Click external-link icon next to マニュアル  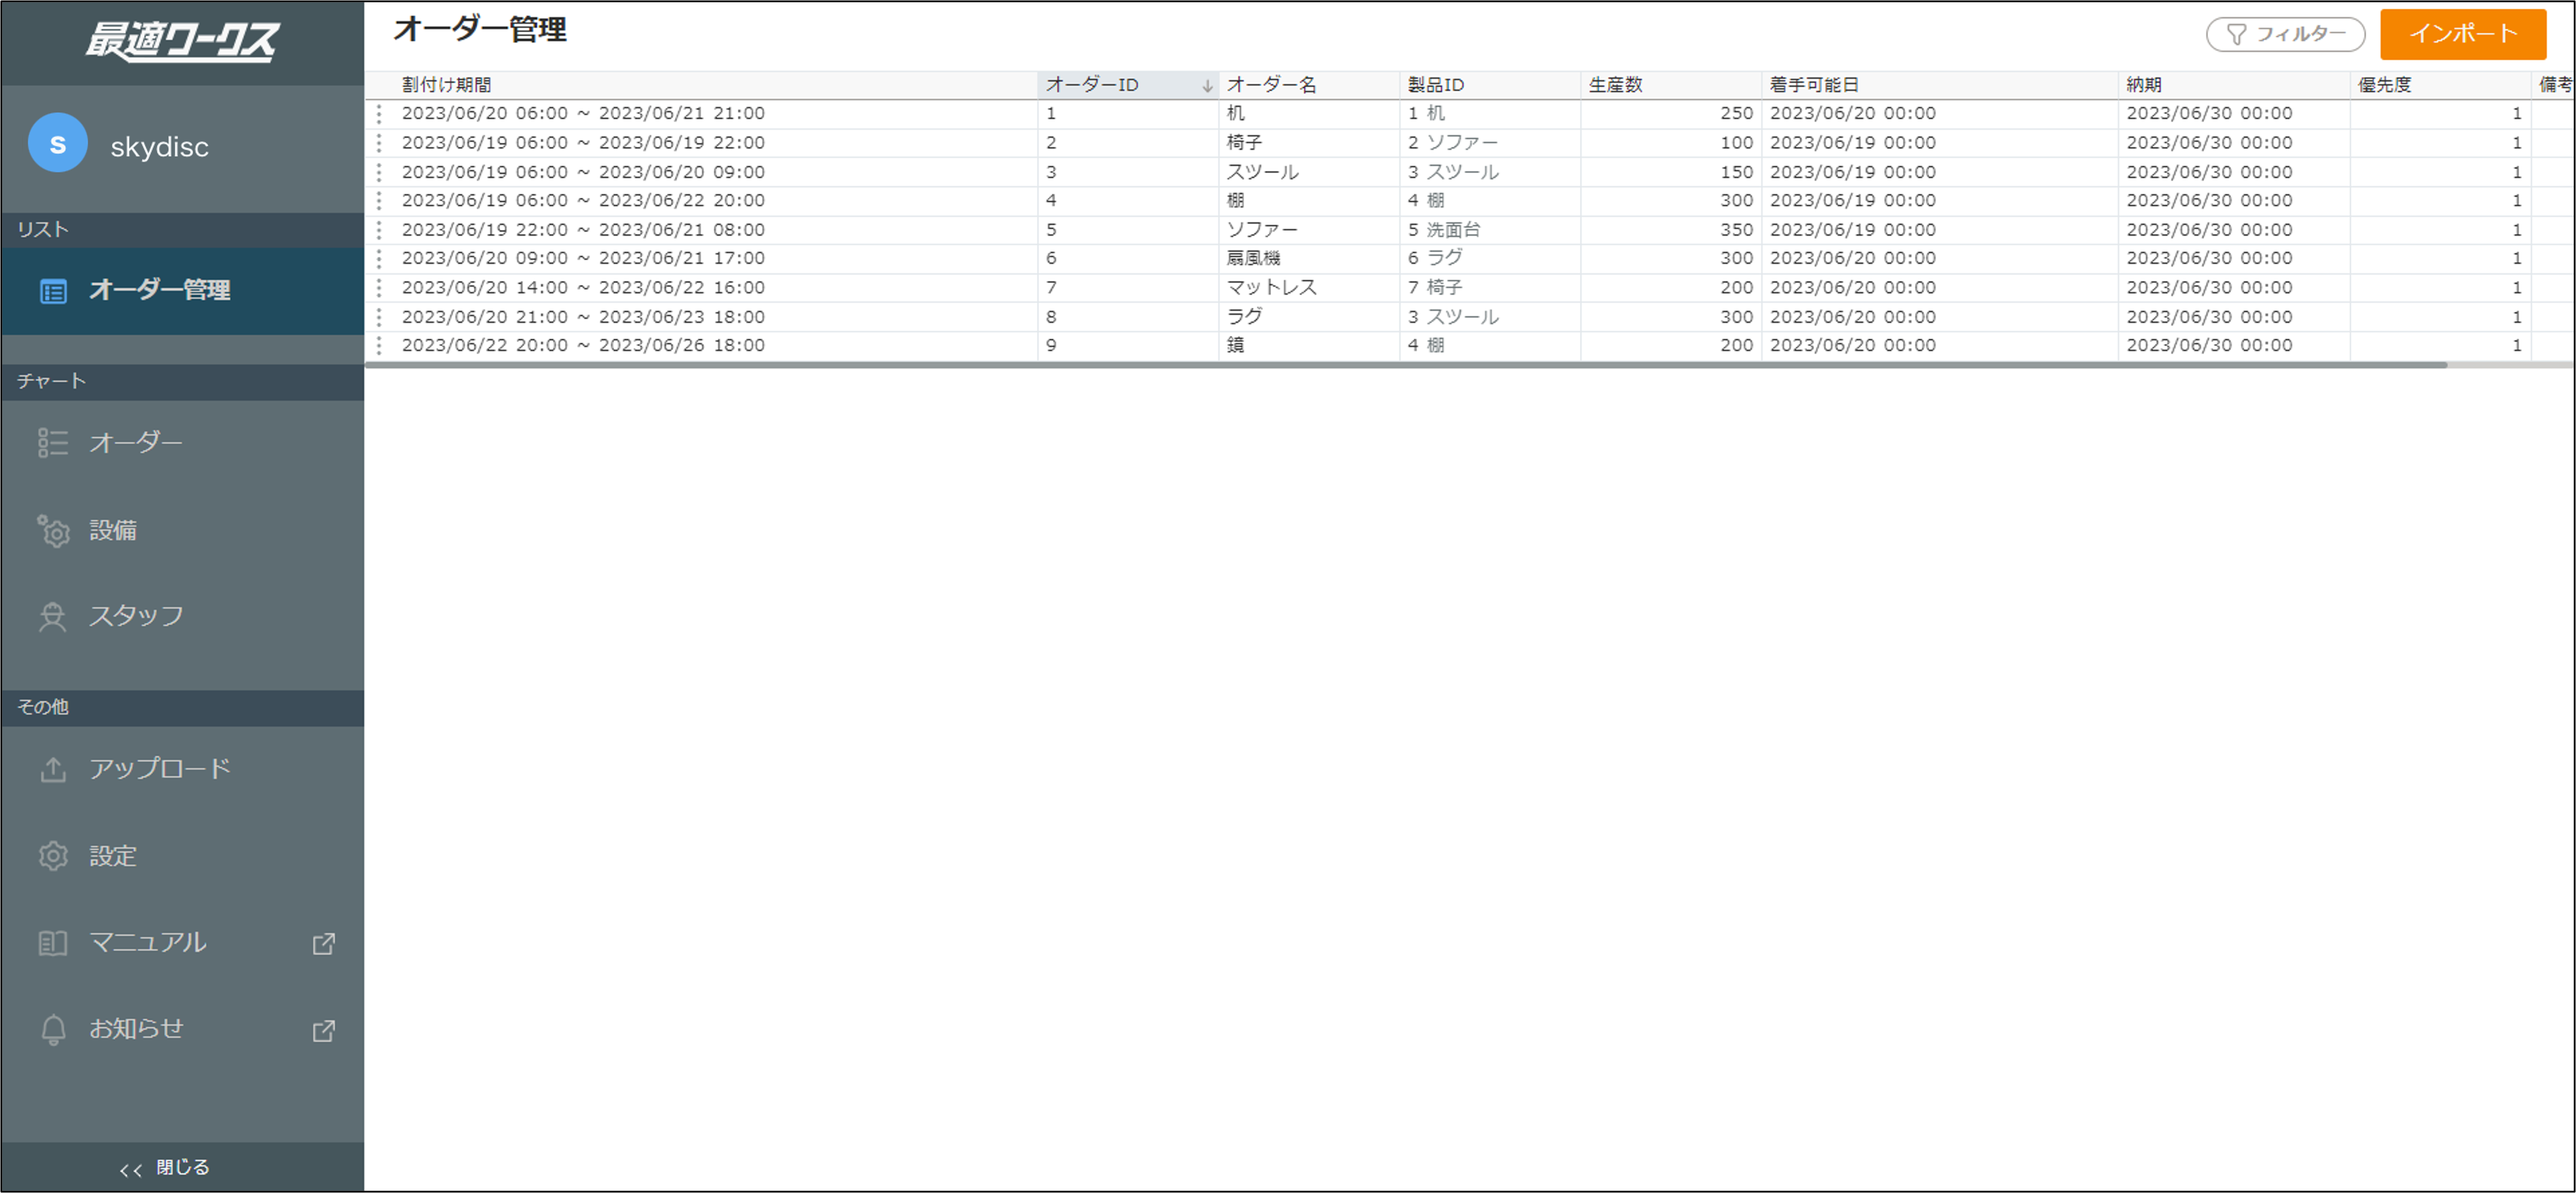324,943
